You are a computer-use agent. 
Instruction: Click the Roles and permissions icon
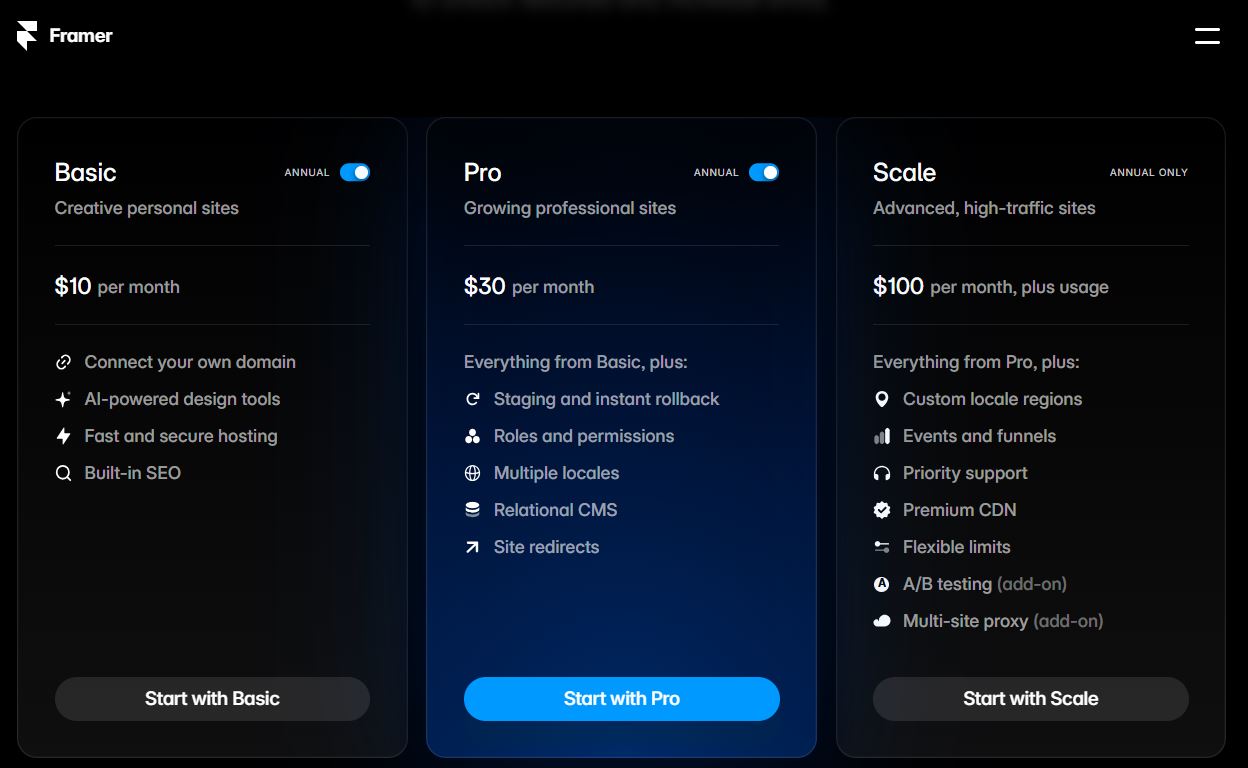click(x=473, y=436)
